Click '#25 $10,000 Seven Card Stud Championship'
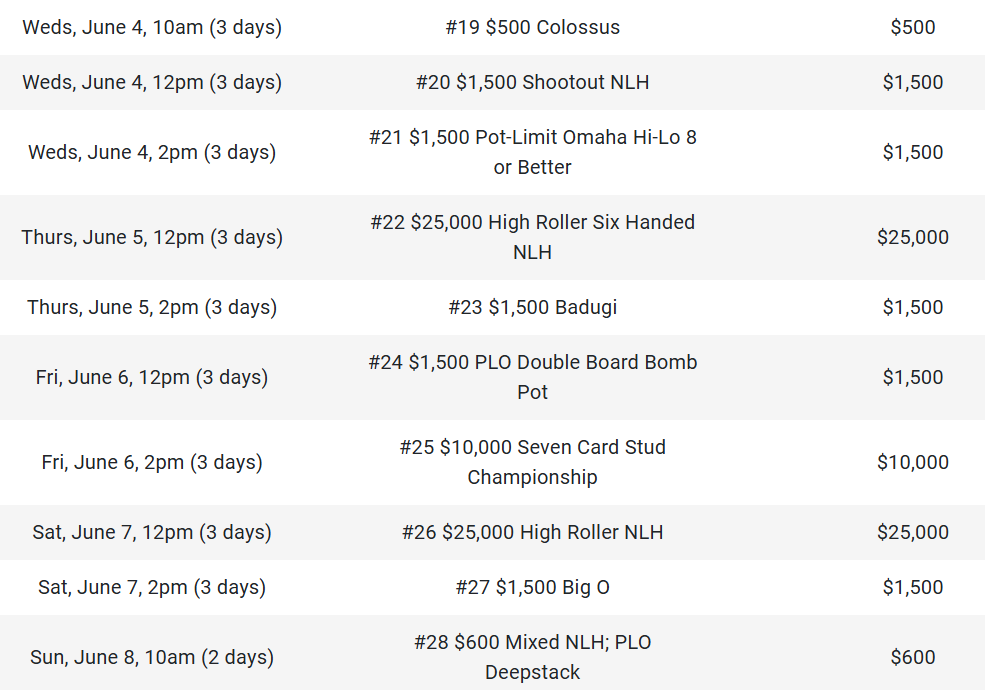 [x=532, y=462]
